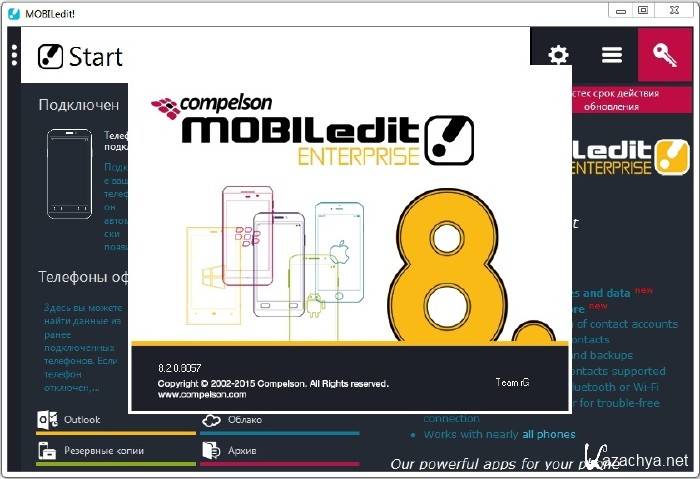Open the settings gear icon
The height and width of the screenshot is (479, 700).
(x=558, y=55)
